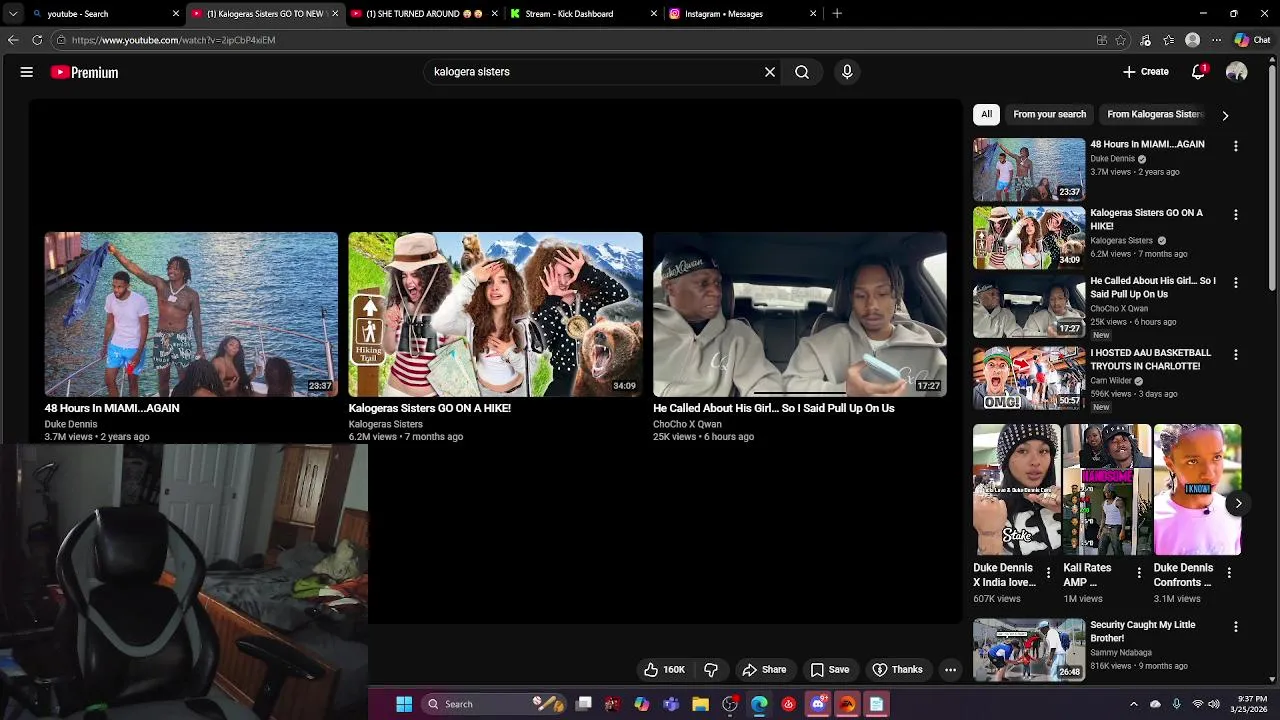Reload the page with the refresh icon
The image size is (1280, 720).
coord(37,40)
